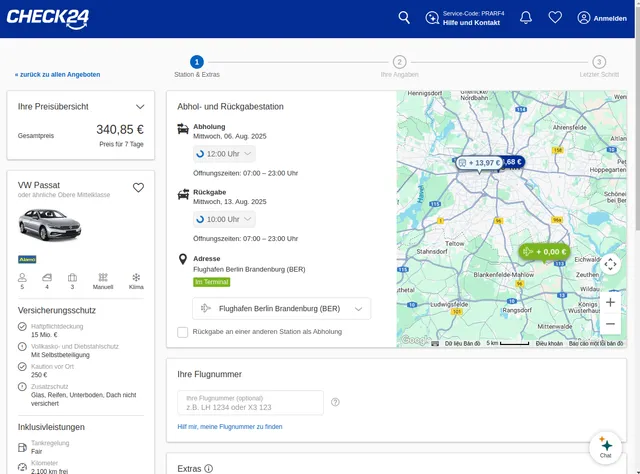640x474 pixels.
Task: Zoom out on the map
Action: 610,324
